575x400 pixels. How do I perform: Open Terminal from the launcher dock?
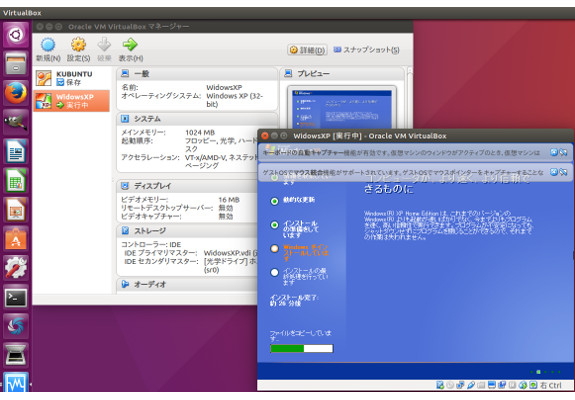(x=16, y=298)
